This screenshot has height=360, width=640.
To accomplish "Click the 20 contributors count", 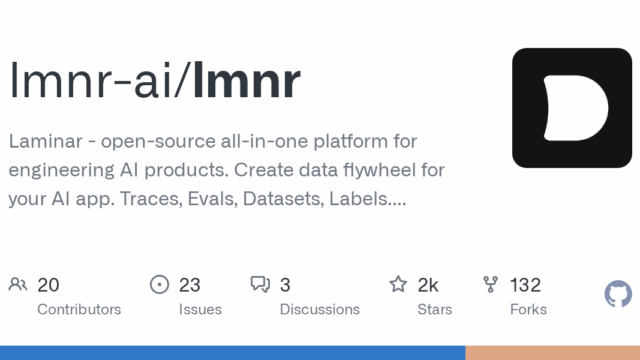I will click(x=48, y=285).
